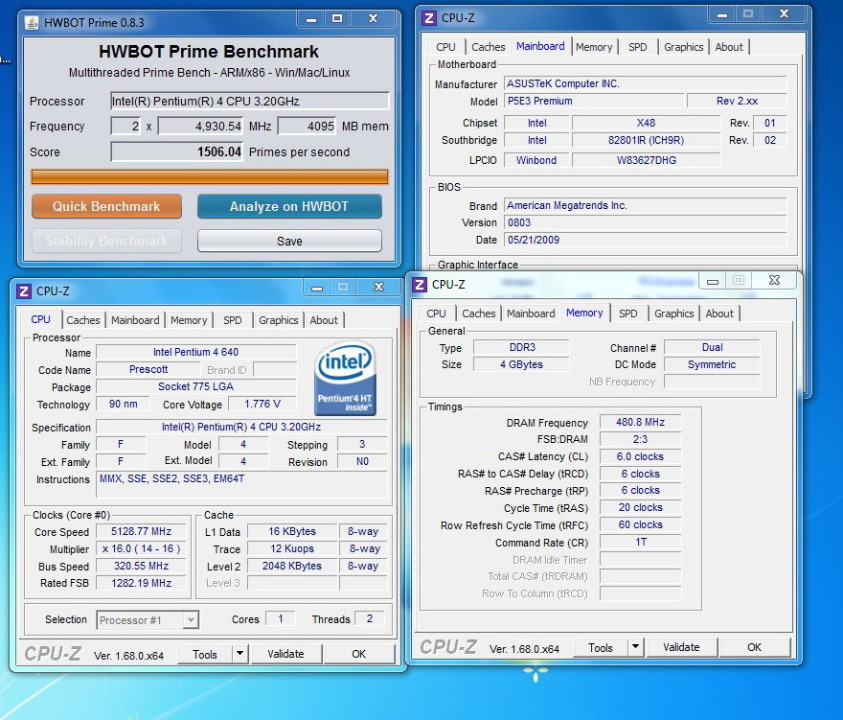
Task: Open SPD tab in CPU-Z CPU window
Action: tap(232, 320)
